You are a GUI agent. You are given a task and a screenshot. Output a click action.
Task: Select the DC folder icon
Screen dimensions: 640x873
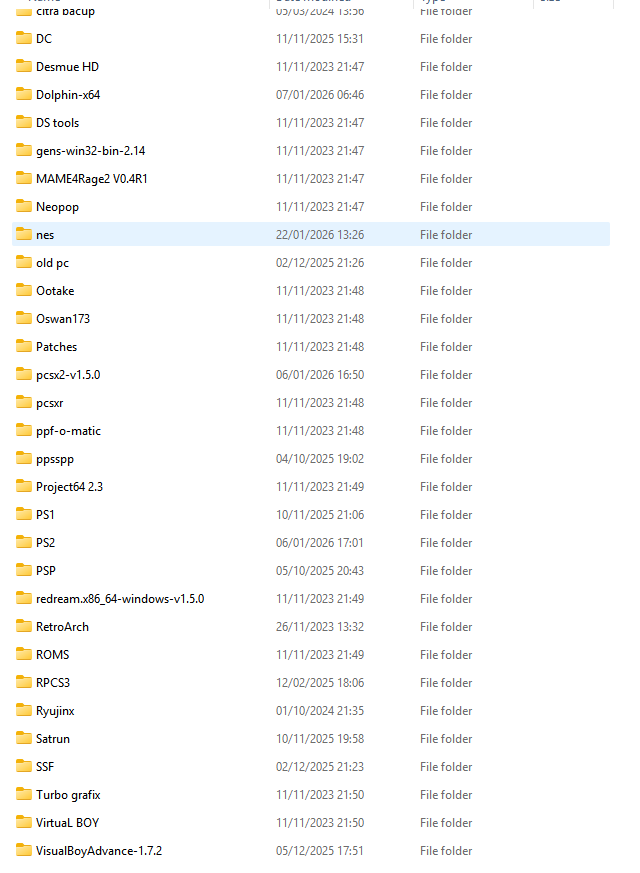coord(24,38)
